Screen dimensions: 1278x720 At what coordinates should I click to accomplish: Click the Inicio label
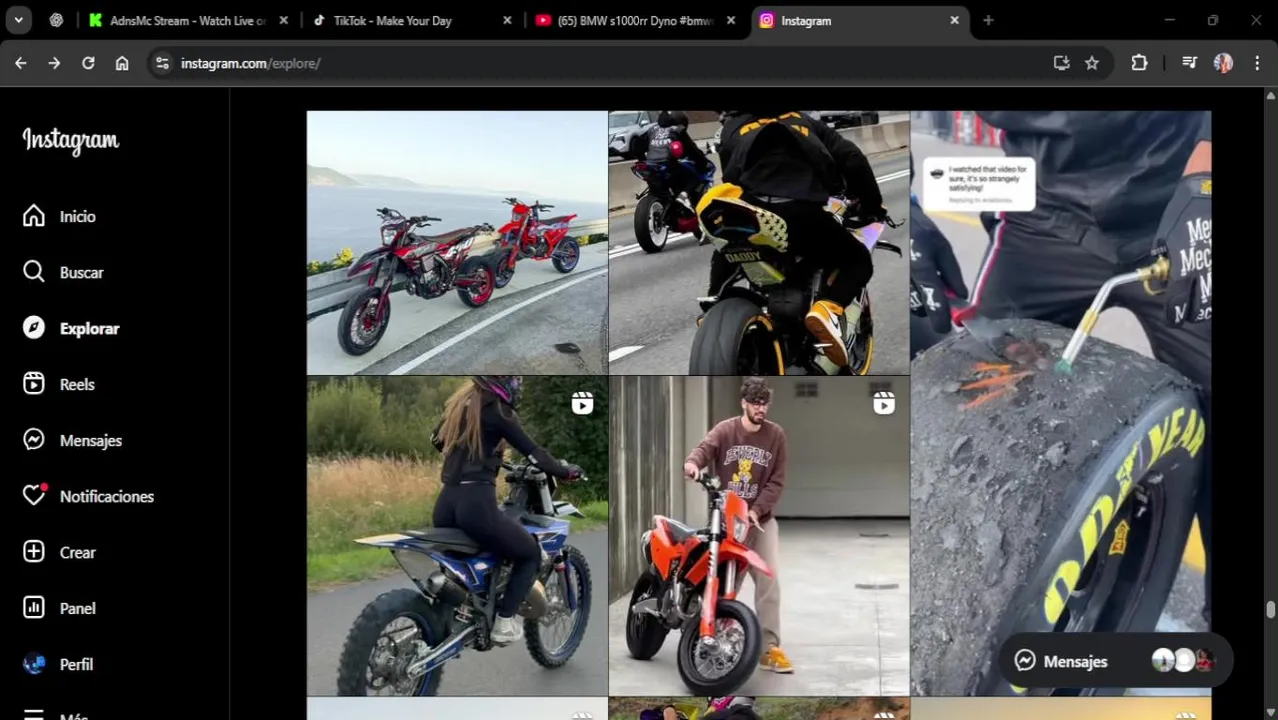pyautogui.click(x=77, y=216)
